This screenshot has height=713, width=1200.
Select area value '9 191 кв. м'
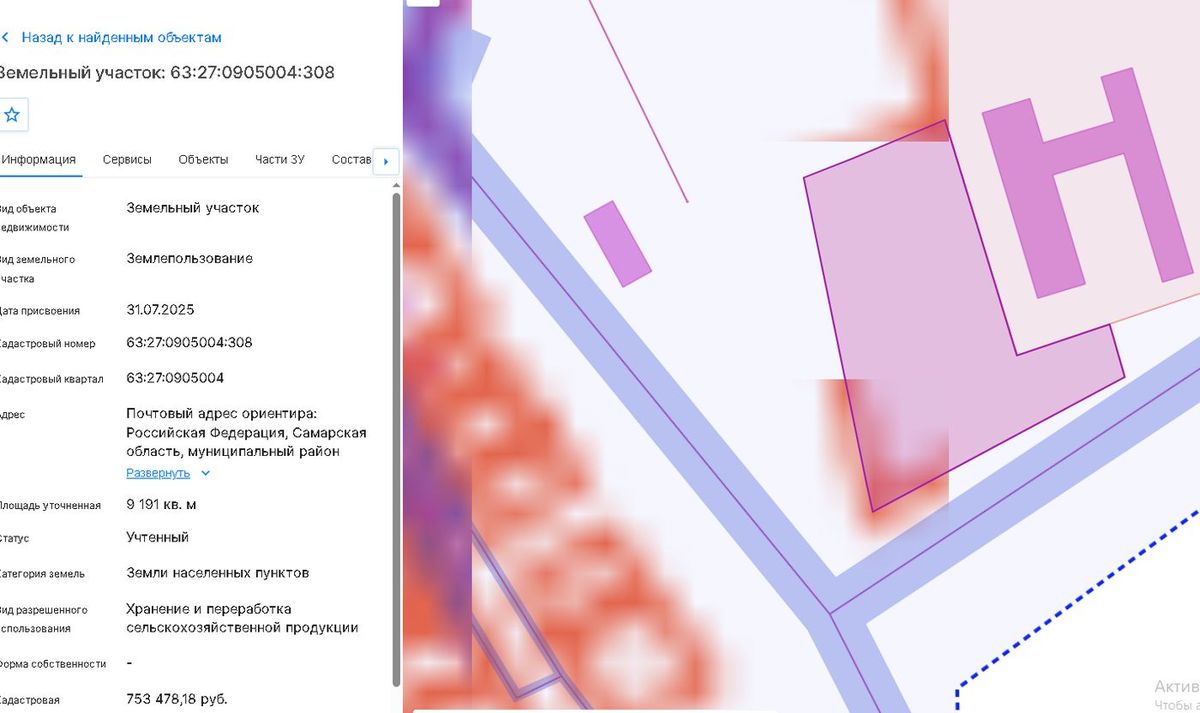pyautogui.click(x=161, y=504)
